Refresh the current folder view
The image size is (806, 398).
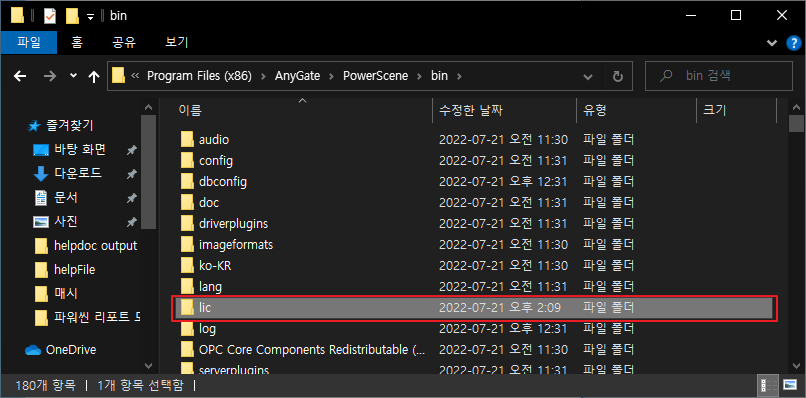pyautogui.click(x=617, y=77)
